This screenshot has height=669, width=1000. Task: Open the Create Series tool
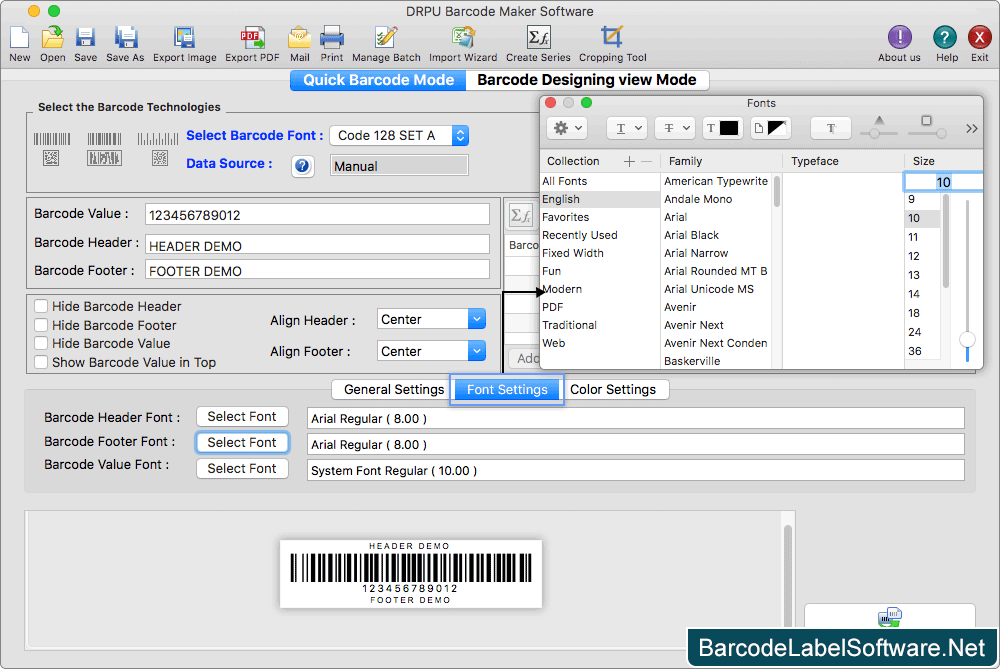[540, 40]
